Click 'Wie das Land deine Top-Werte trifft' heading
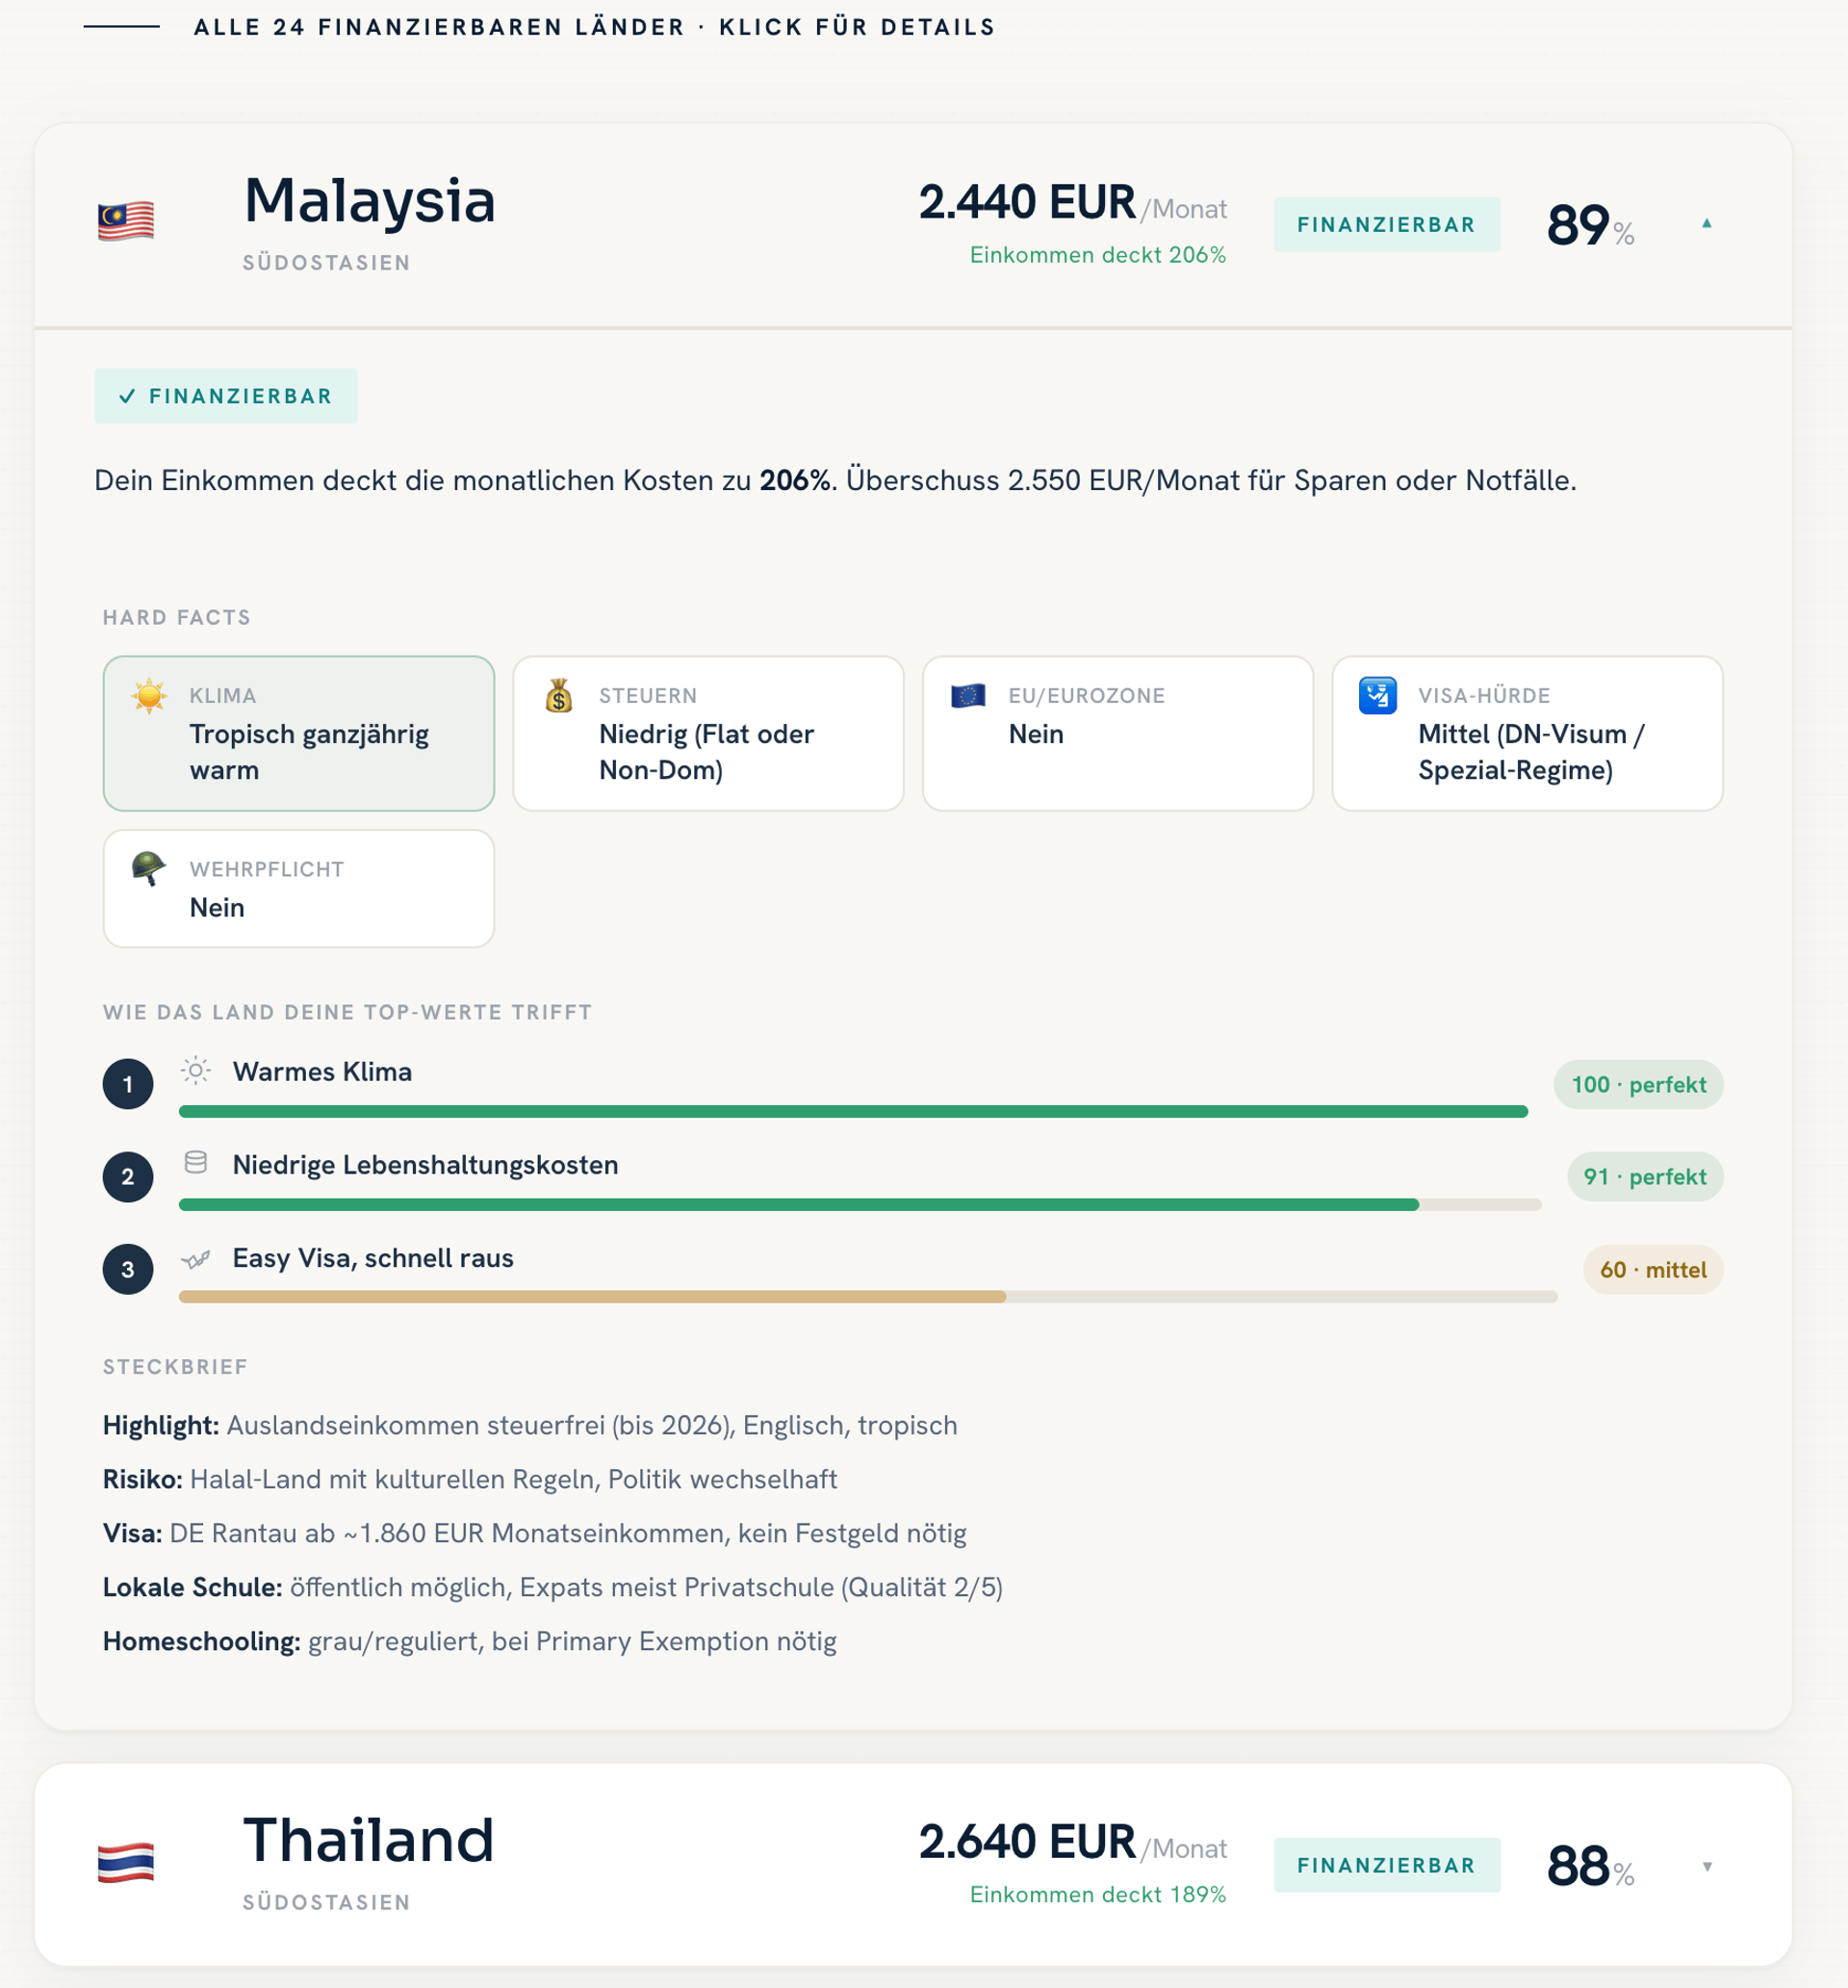Screen dimensions: 1848x1988 click(x=347, y=1011)
